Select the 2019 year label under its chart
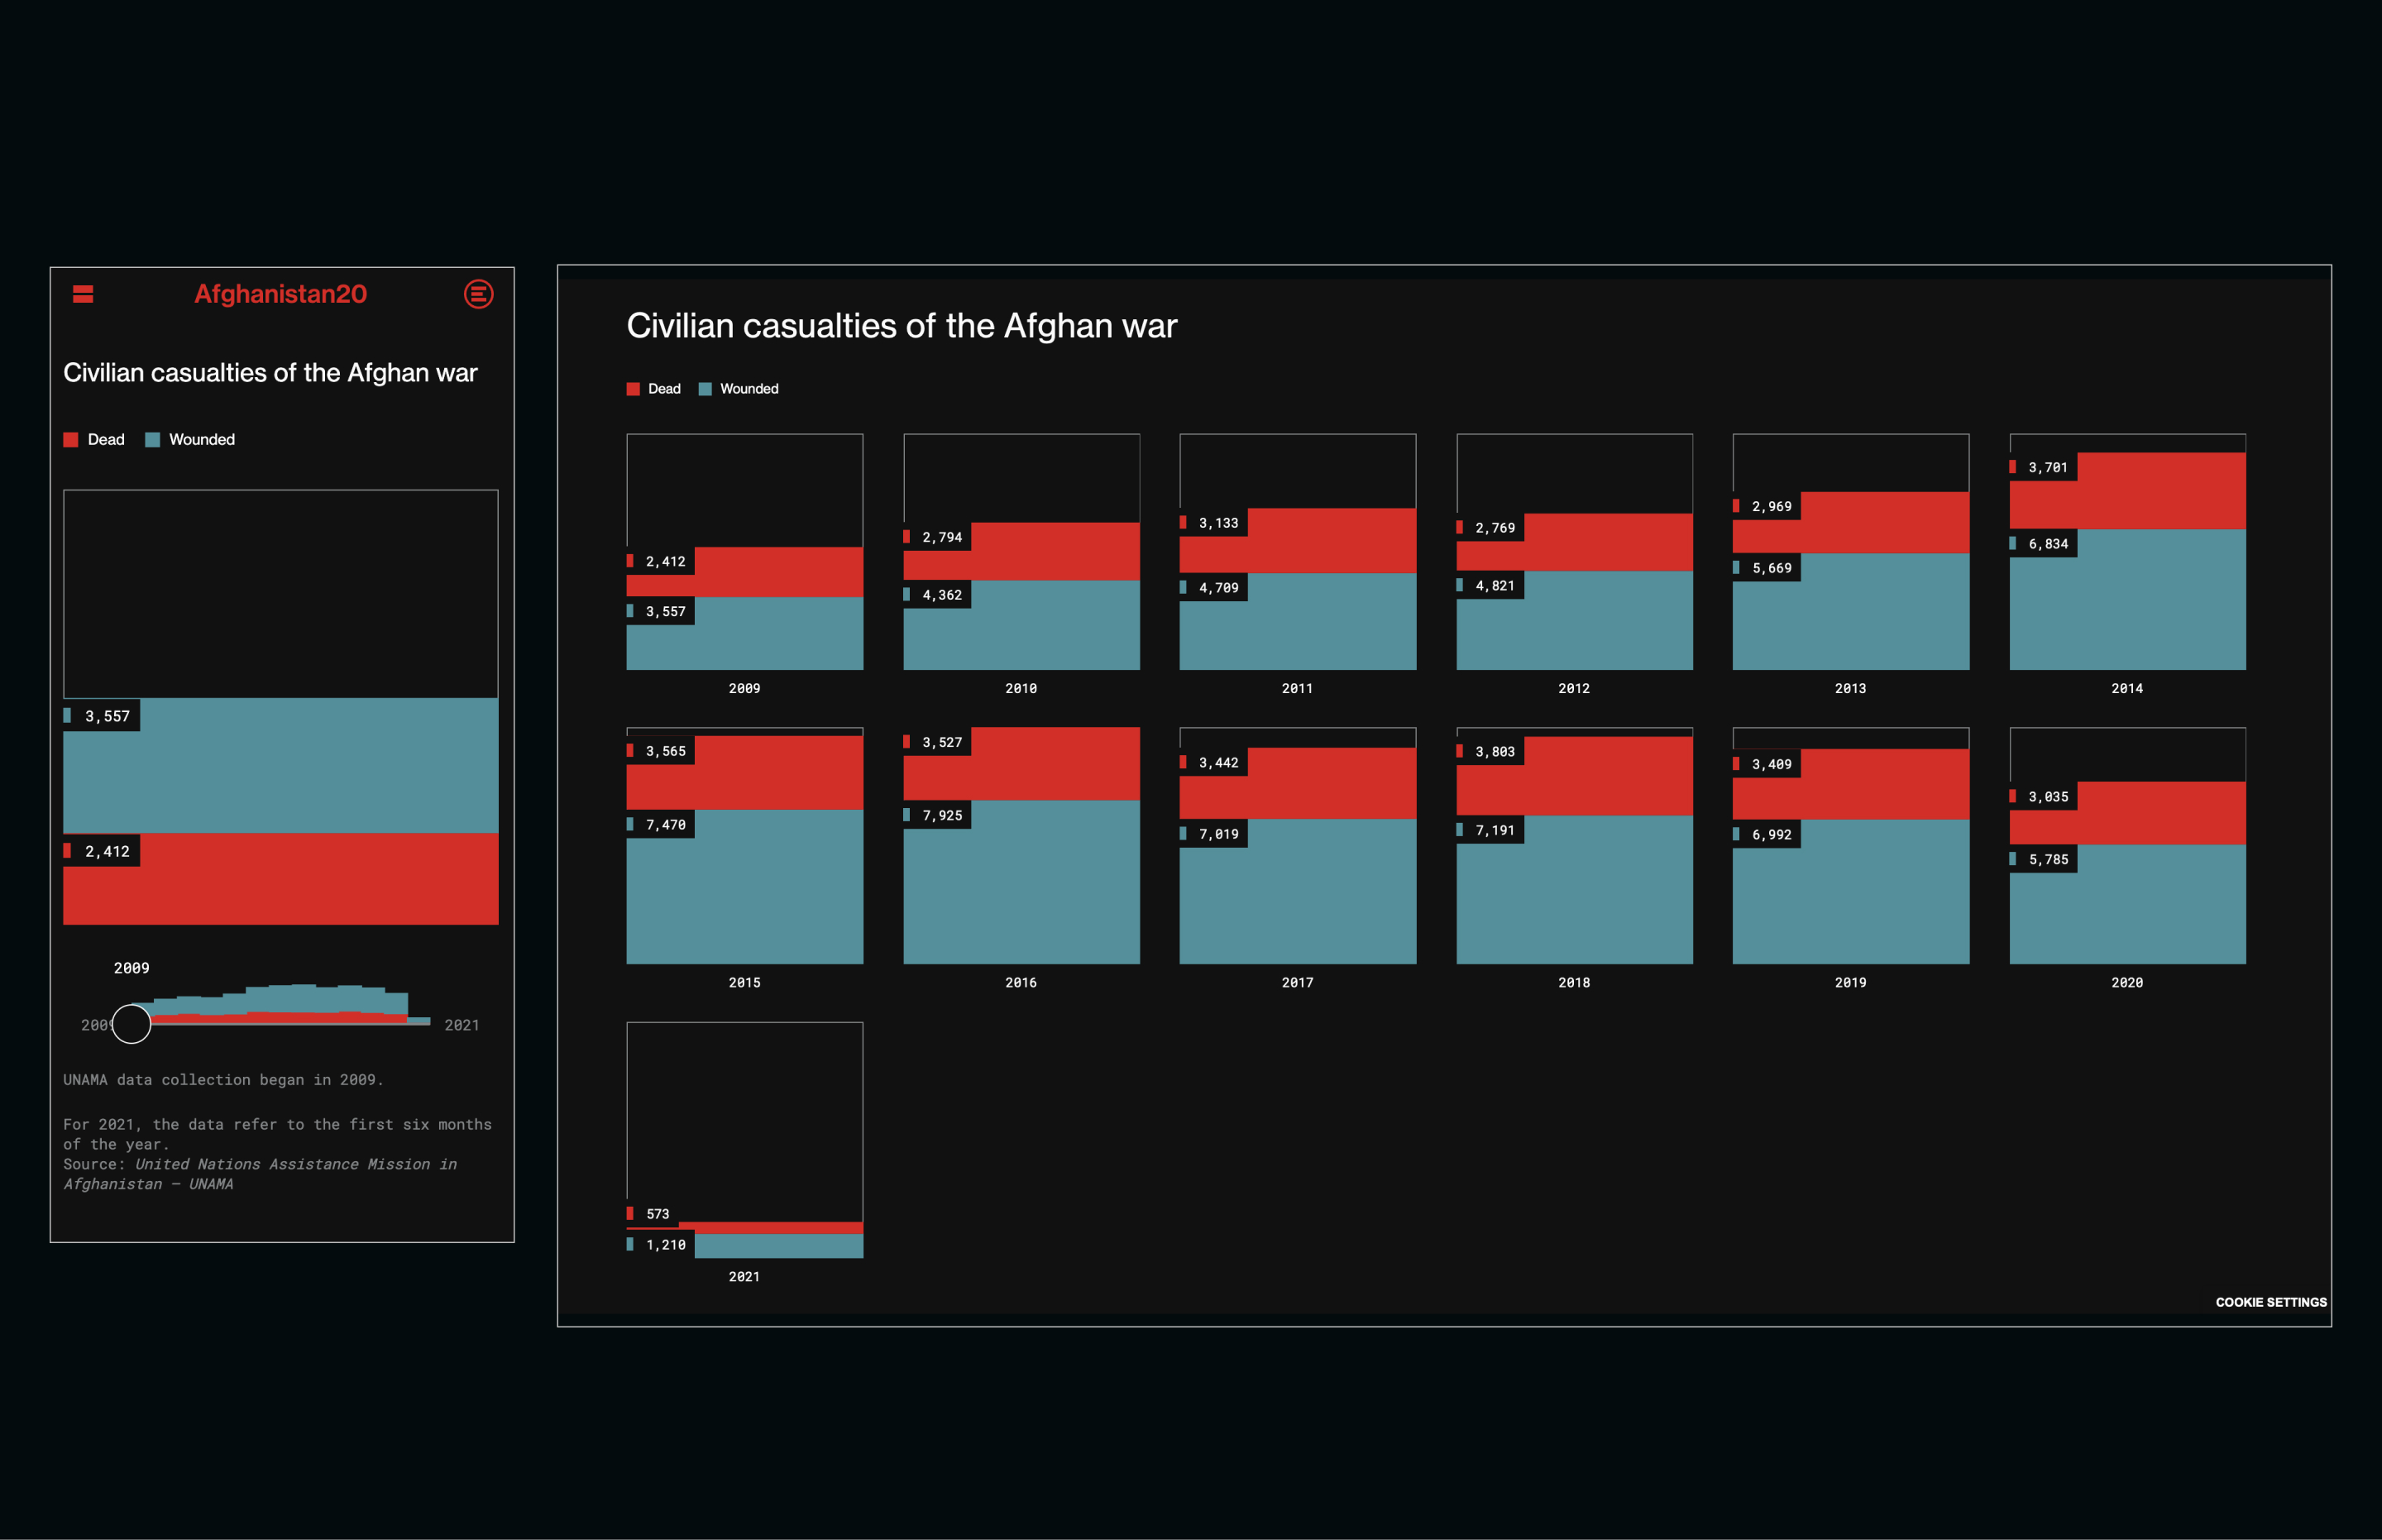The height and width of the screenshot is (1540, 2382). (x=1851, y=982)
